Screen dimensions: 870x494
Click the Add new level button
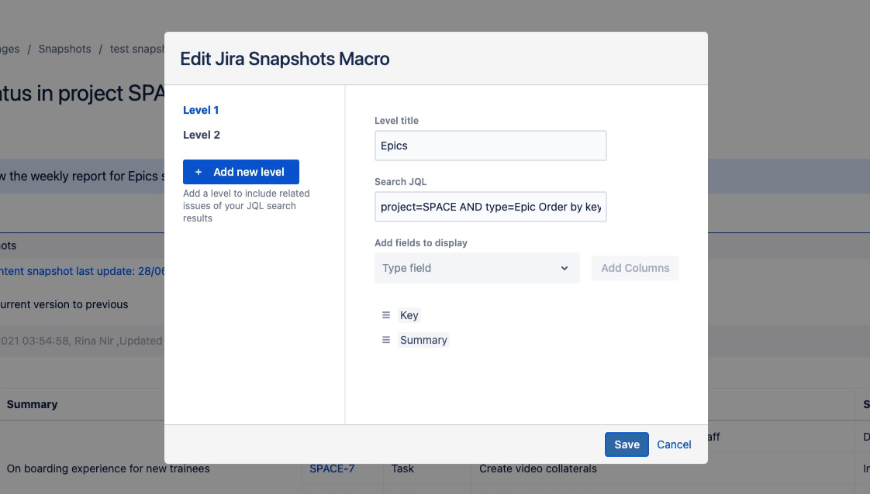241,172
